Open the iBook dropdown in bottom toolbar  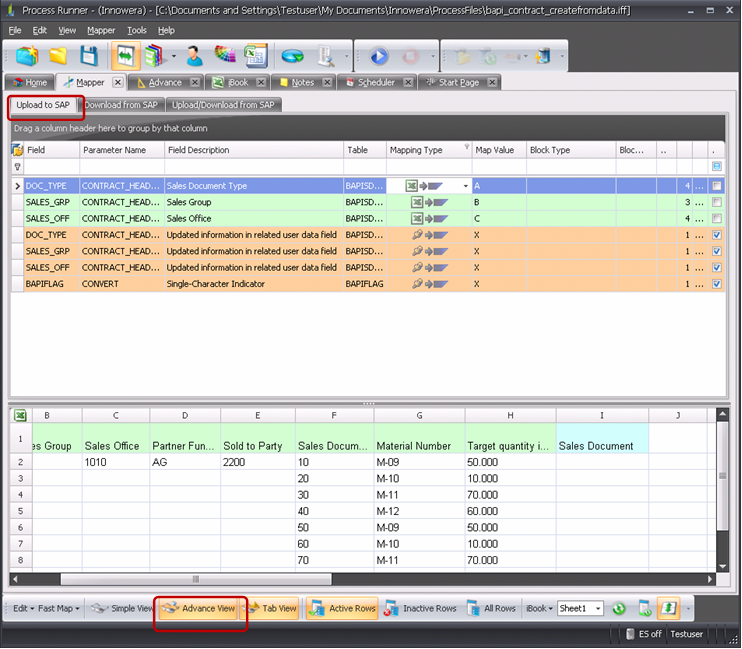click(x=539, y=608)
